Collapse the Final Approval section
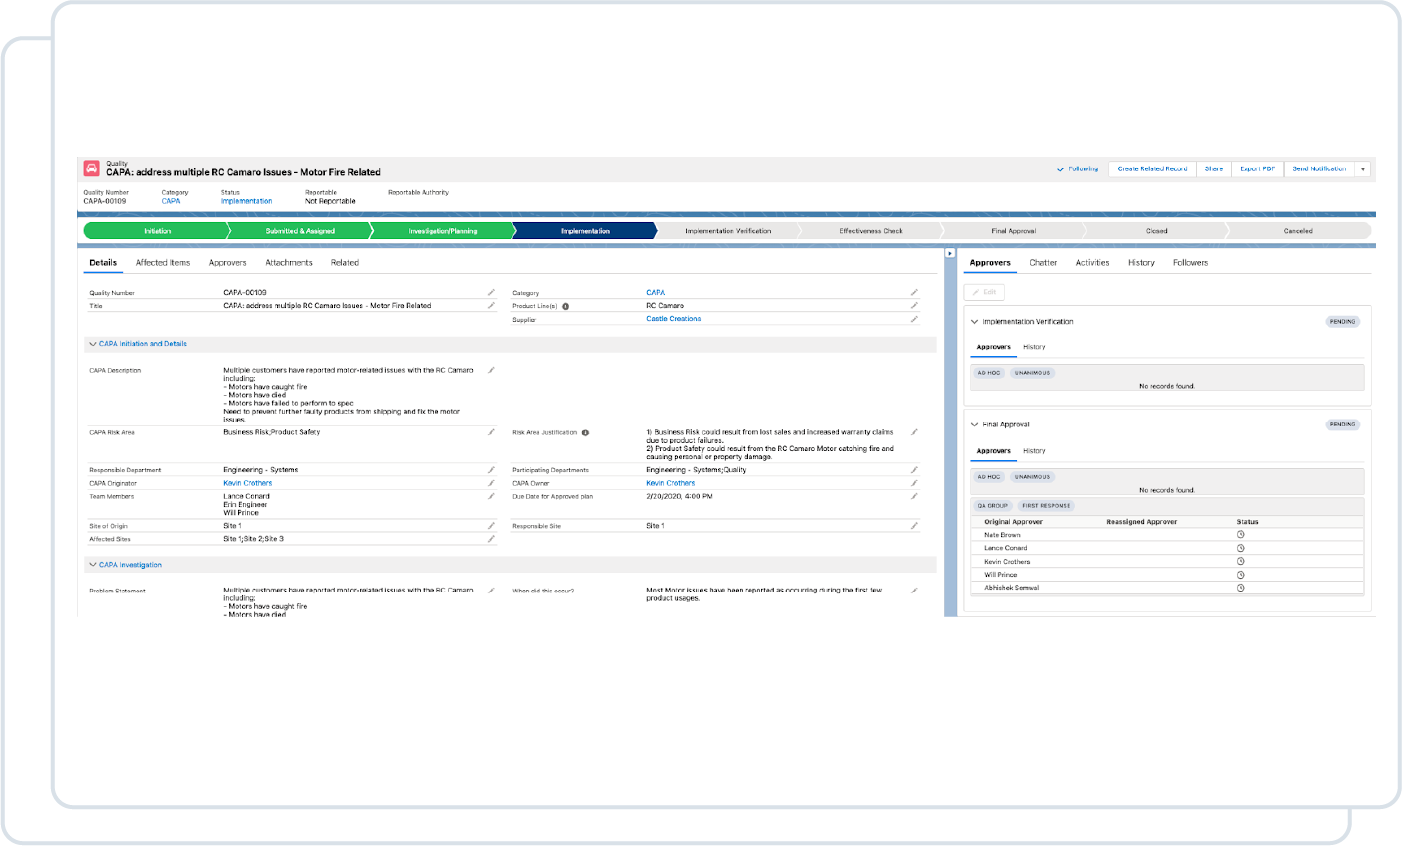The height and width of the screenshot is (846, 1402). tap(975, 425)
